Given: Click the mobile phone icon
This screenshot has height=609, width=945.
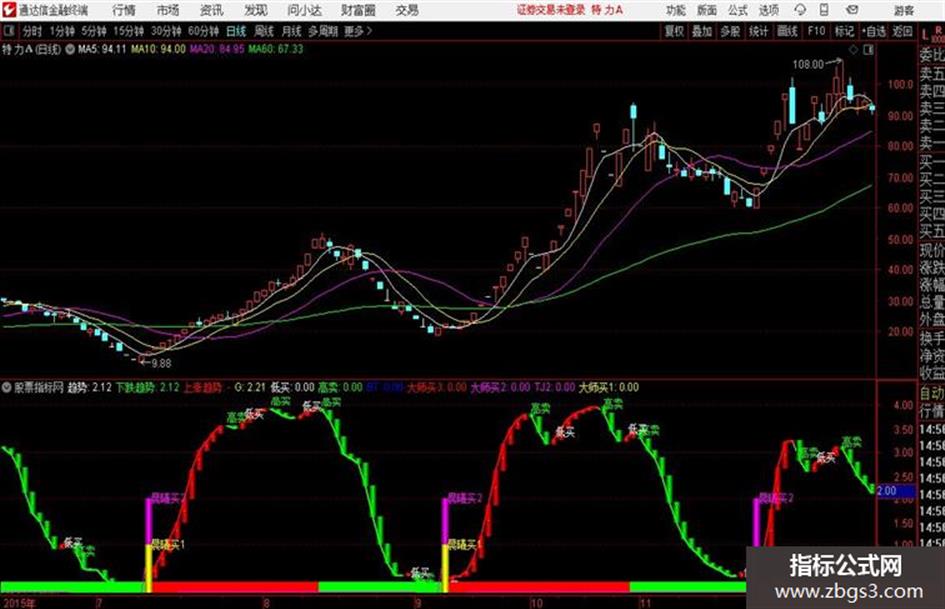Looking at the screenshot, I should coord(824,10).
